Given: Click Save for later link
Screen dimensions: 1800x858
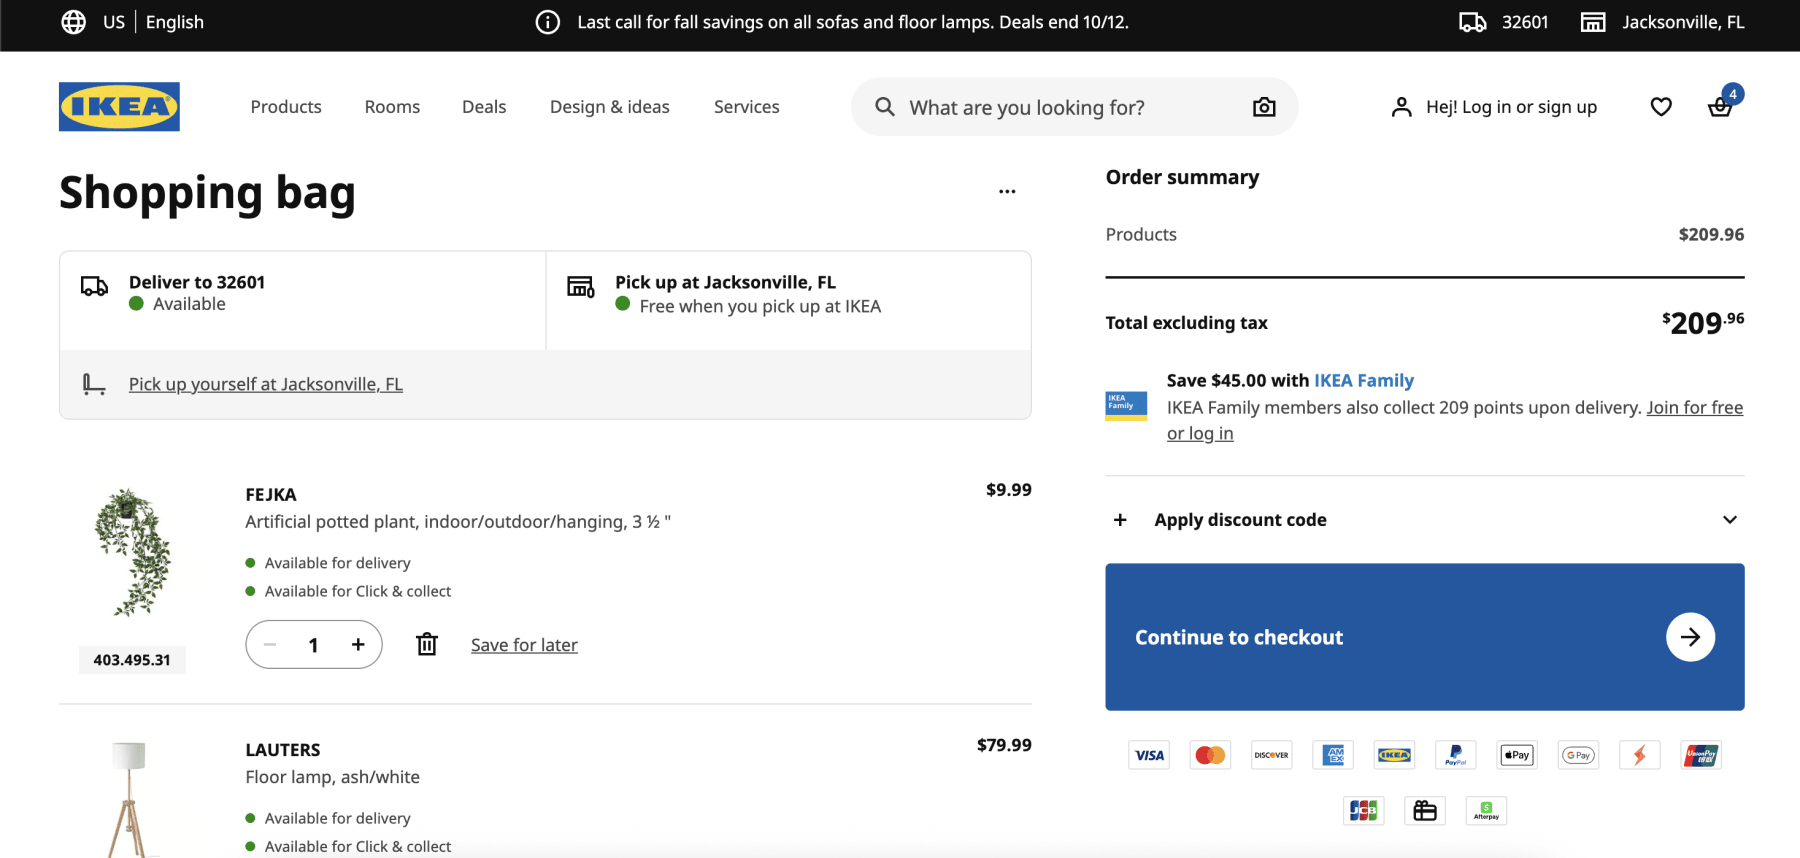Looking at the screenshot, I should pos(524,646).
